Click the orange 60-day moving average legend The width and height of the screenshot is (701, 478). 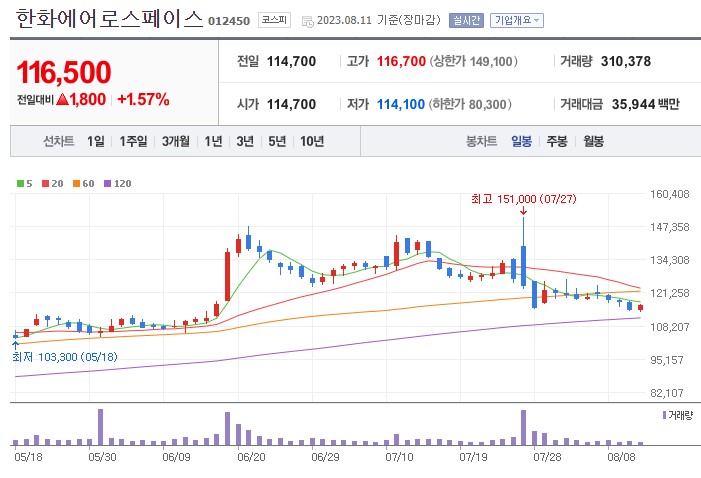tap(84, 183)
